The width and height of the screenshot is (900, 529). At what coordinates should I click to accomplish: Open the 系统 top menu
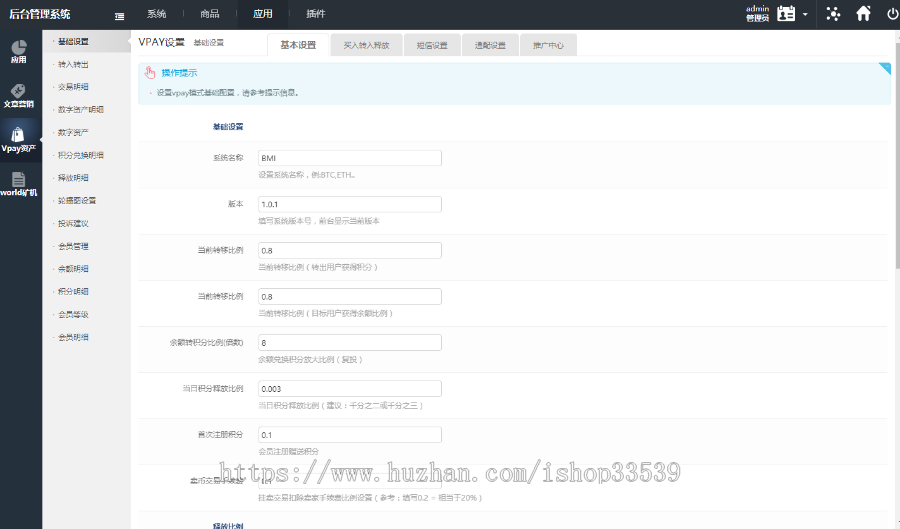click(156, 14)
